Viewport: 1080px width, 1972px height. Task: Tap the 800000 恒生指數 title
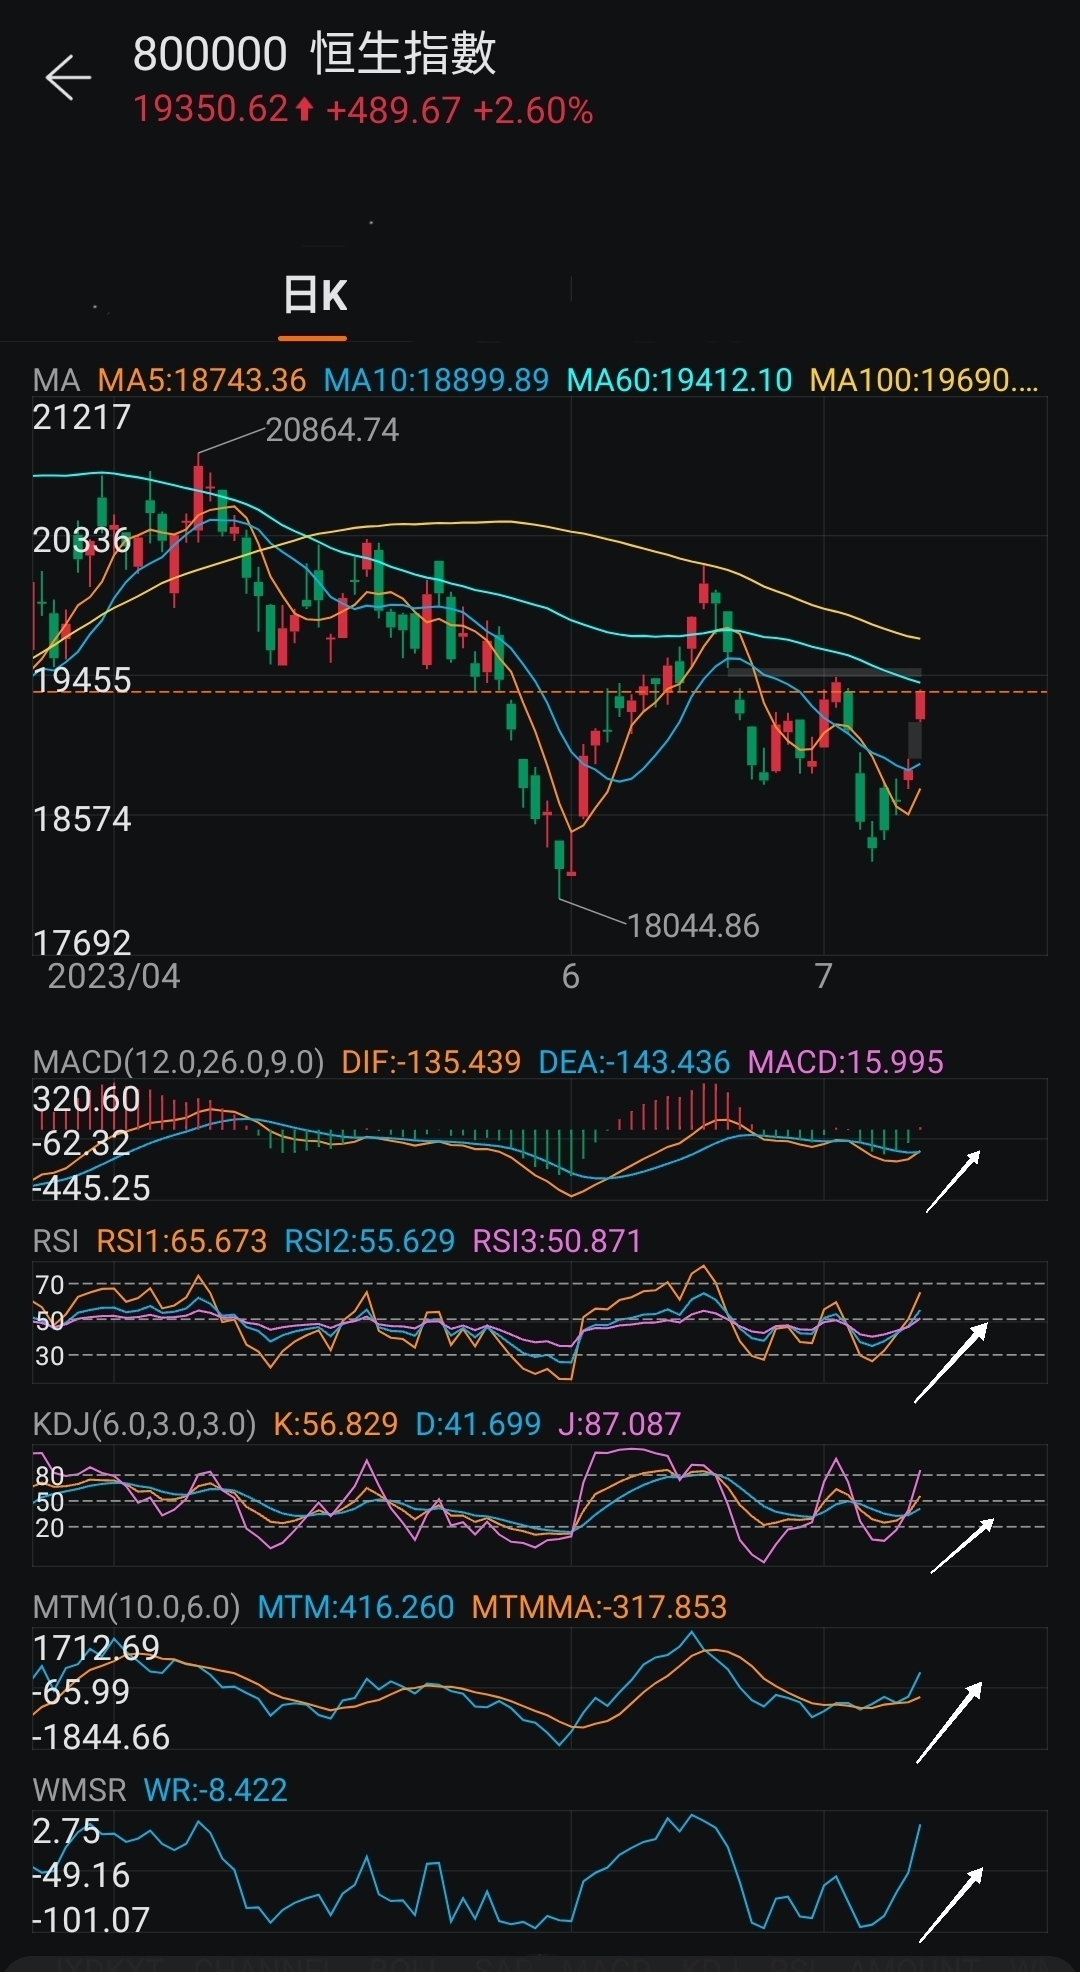pyautogui.click(x=314, y=53)
